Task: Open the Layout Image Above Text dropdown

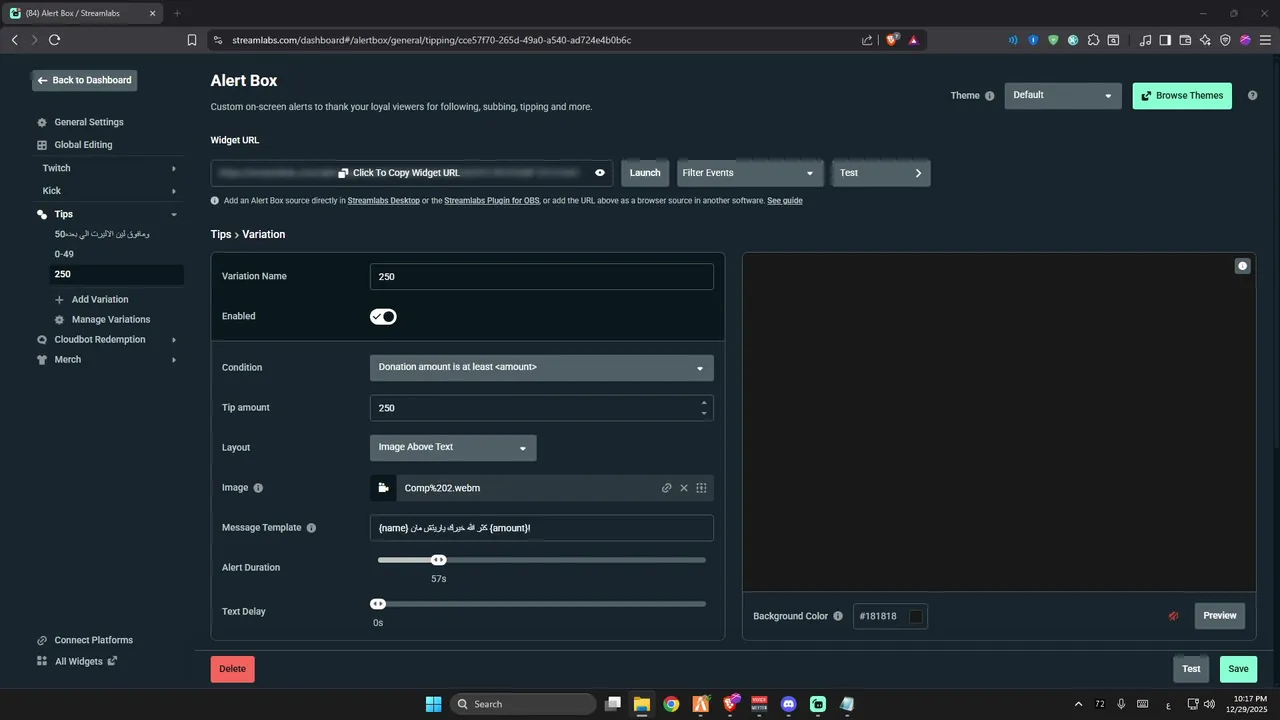Action: [453, 448]
